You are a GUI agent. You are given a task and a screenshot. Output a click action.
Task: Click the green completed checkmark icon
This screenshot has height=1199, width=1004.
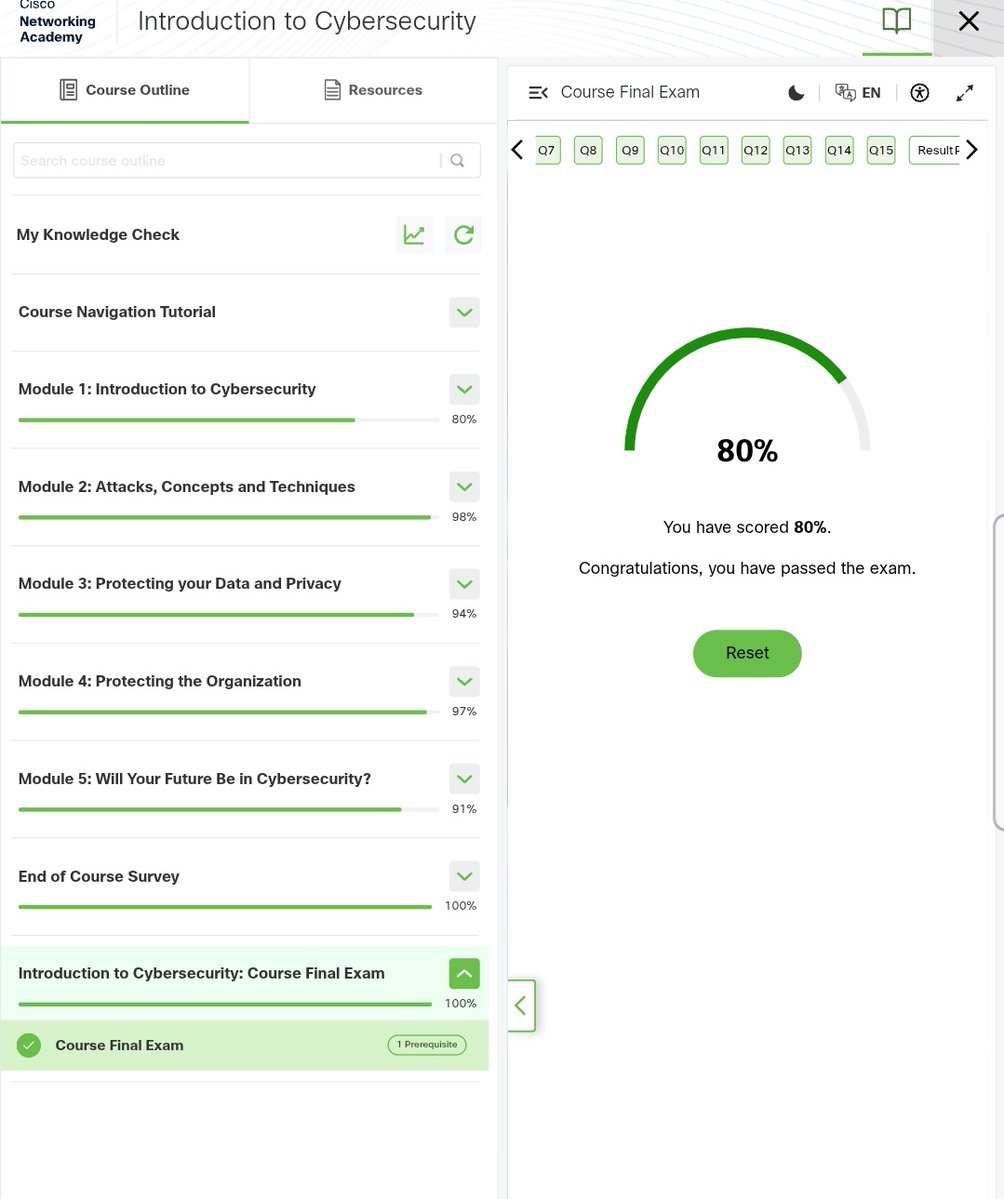(x=29, y=1045)
